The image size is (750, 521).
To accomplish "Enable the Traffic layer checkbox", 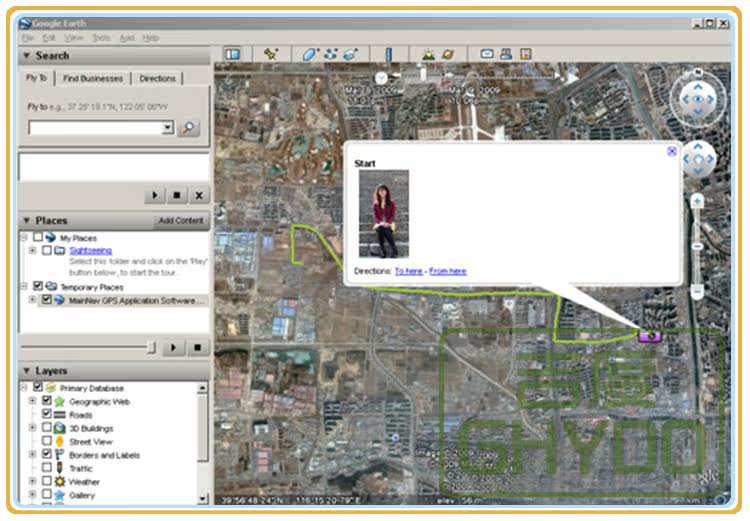I will (x=46, y=467).
